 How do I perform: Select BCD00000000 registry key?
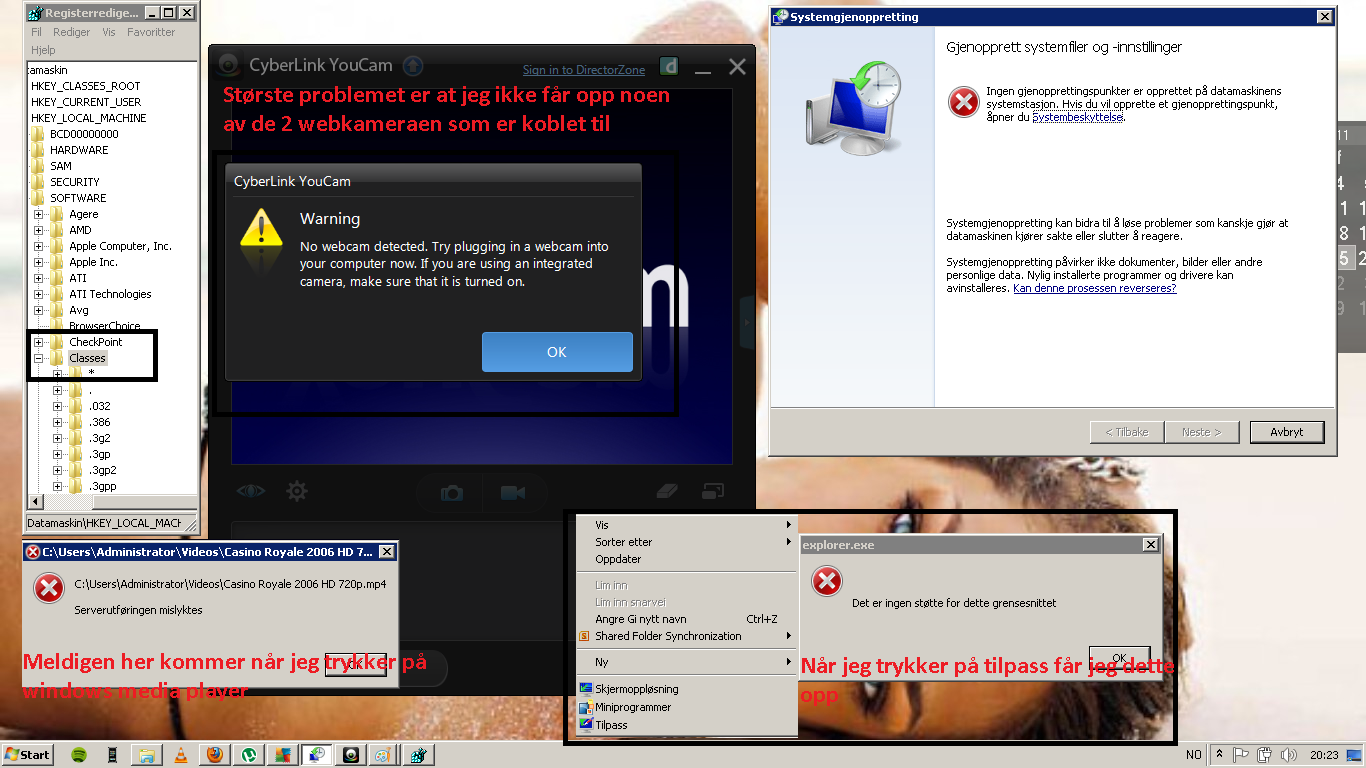84,134
